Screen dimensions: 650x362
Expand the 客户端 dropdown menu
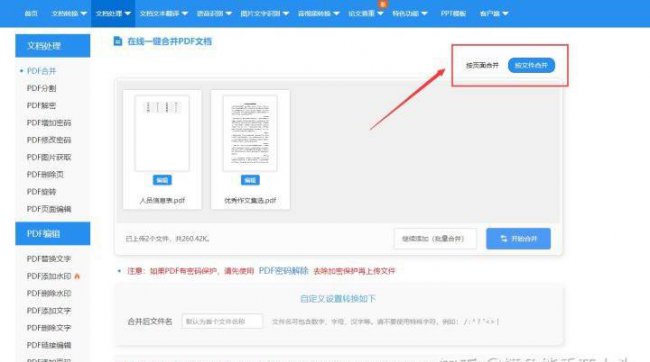click(494, 13)
